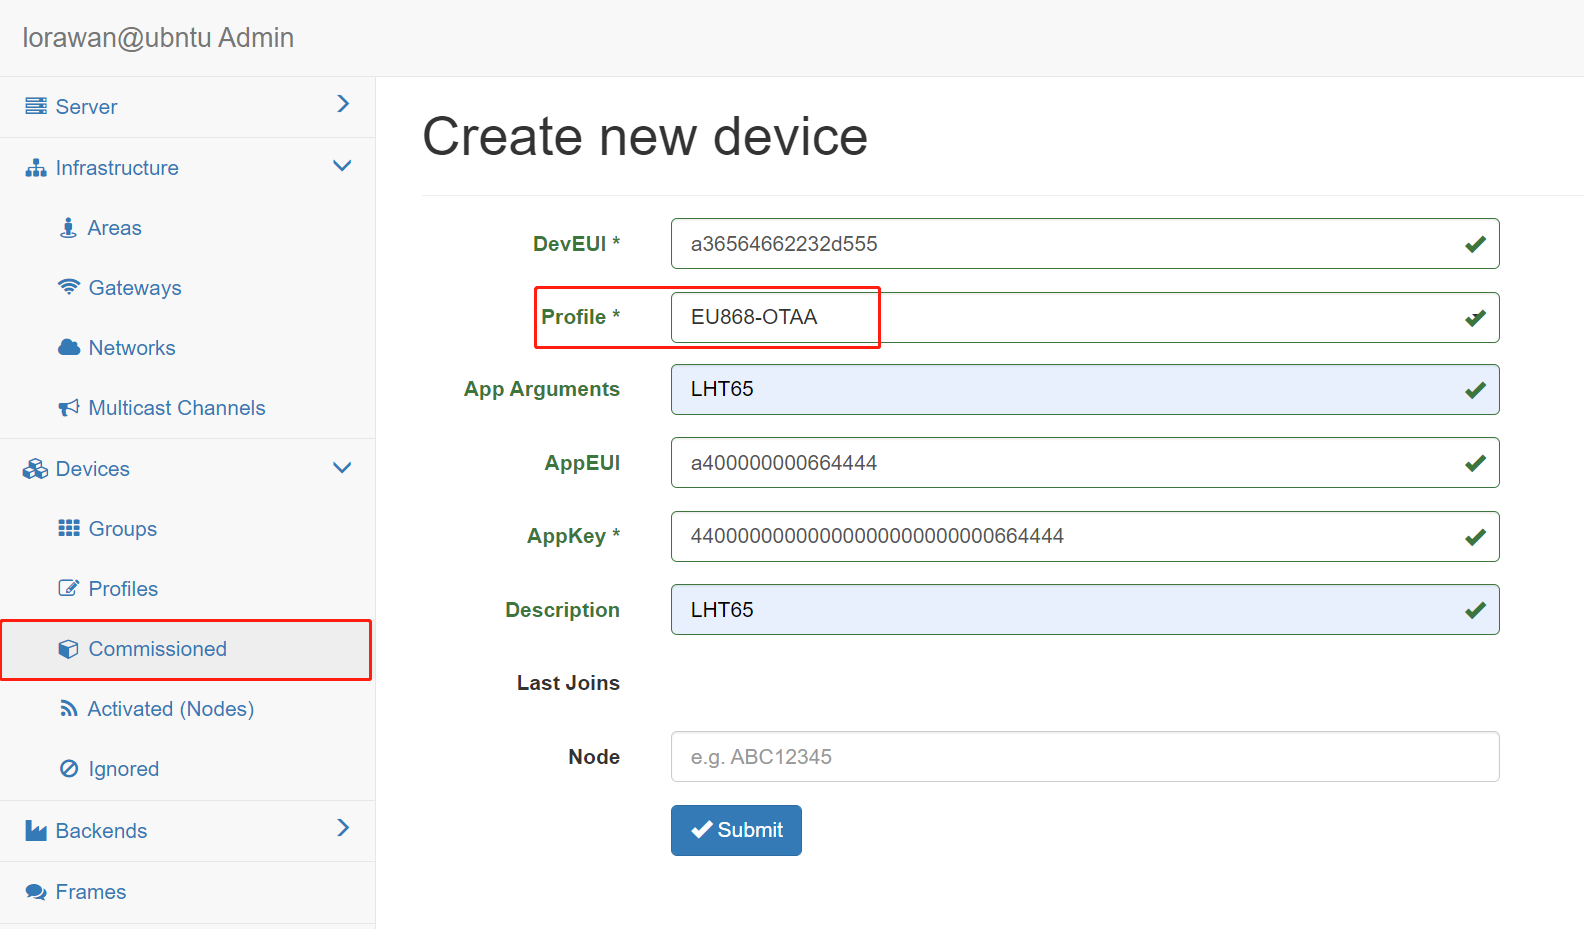
Task: Click the AppKey validation checkmark
Action: pyautogui.click(x=1475, y=537)
